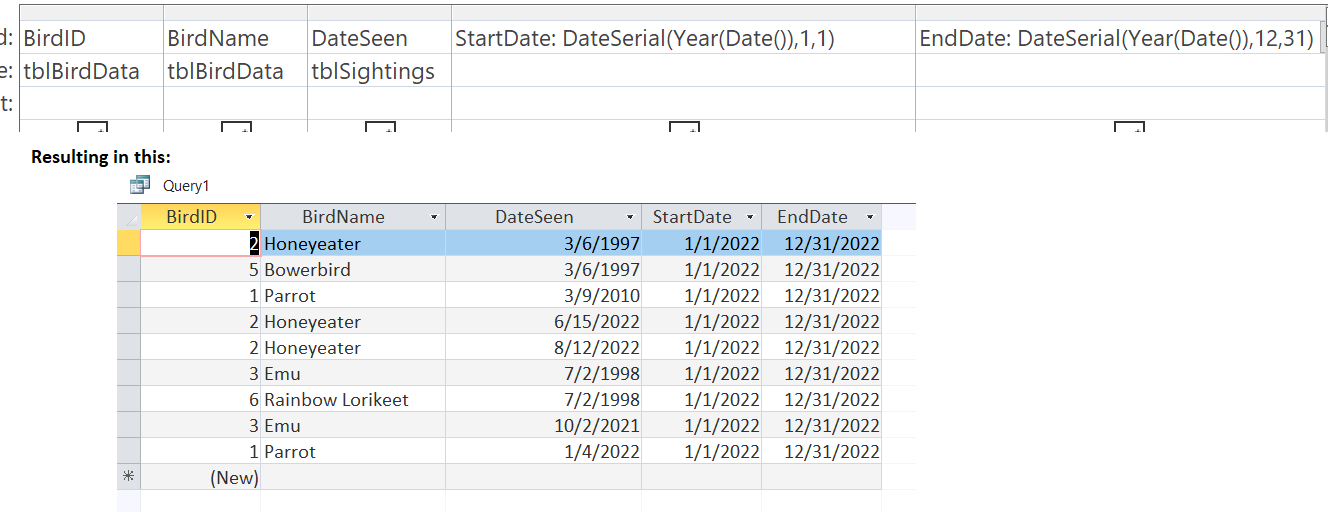Toggle the Show checkbox under the DateSeen field
Image resolution: width=1328 pixels, height=530 pixels.
(x=380, y=127)
